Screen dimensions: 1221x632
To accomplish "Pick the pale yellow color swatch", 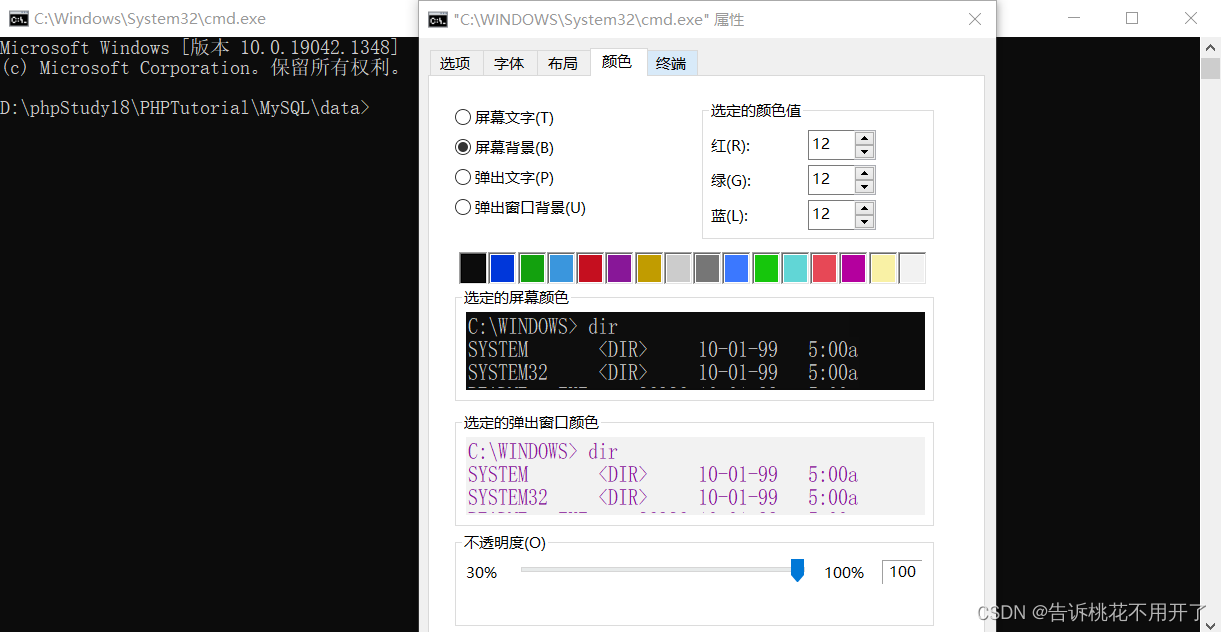I will [883, 268].
